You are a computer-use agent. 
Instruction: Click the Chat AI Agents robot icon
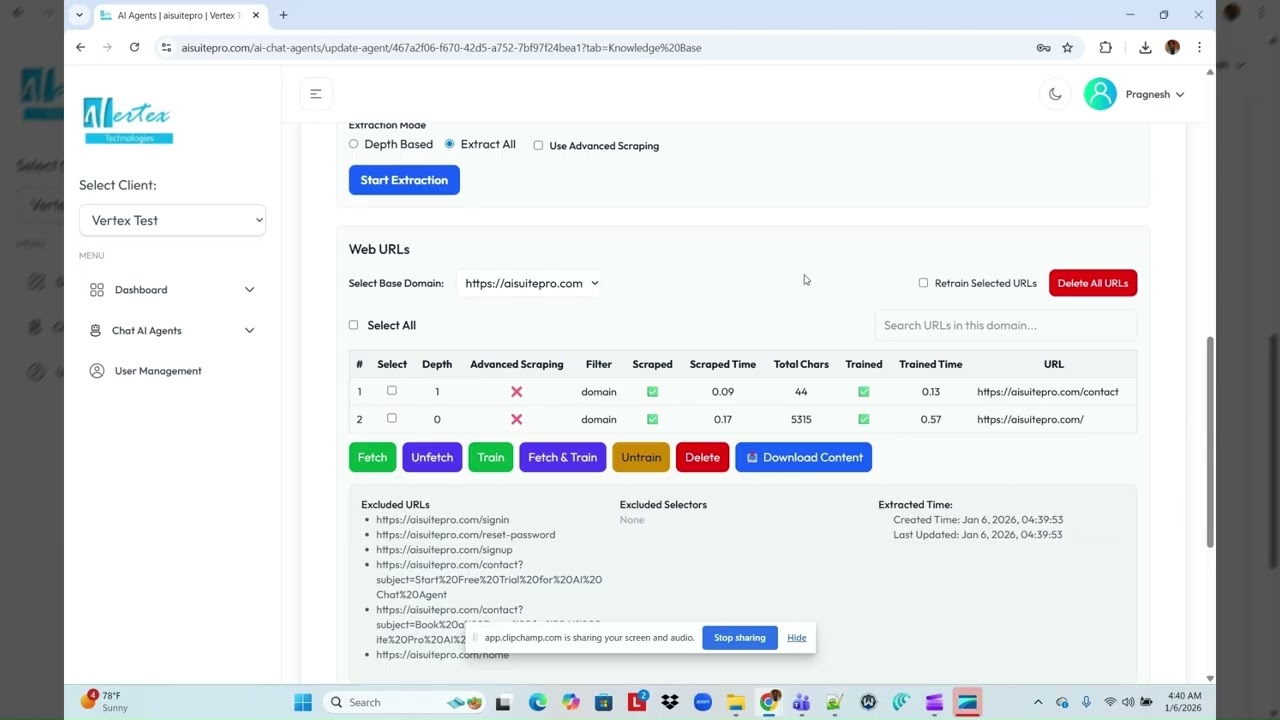(x=96, y=330)
